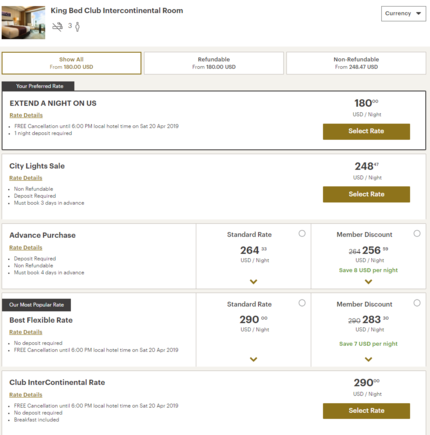Choose Advance Purchase Standard Rate radio button
This screenshot has height=435, width=430.
[302, 233]
